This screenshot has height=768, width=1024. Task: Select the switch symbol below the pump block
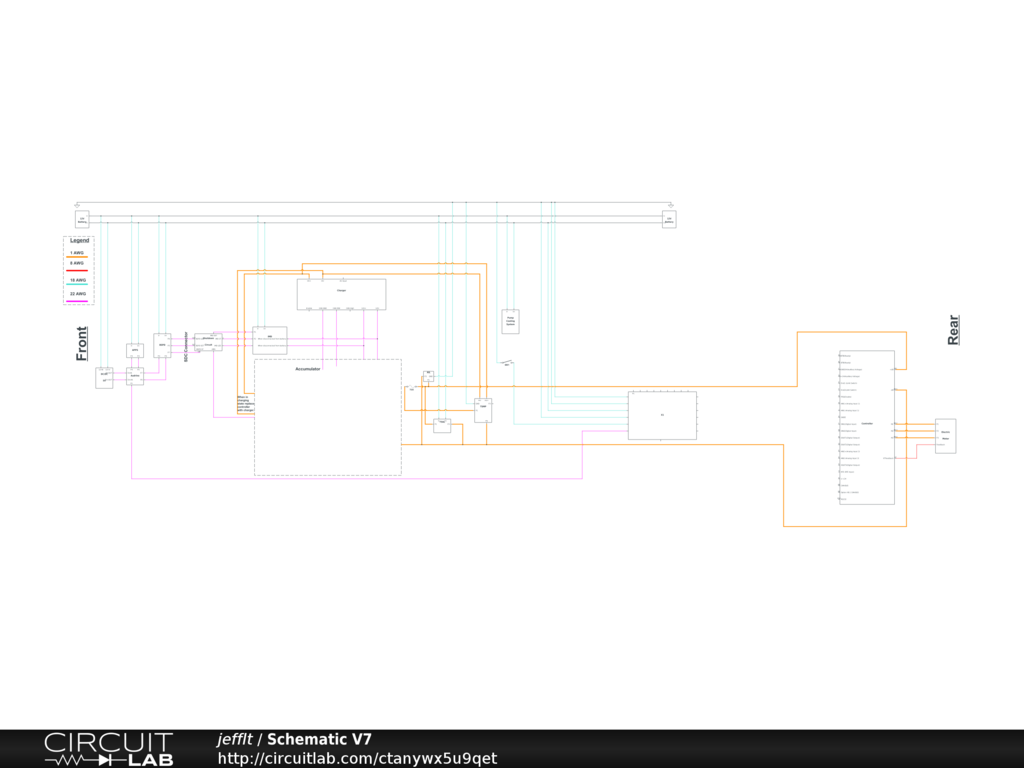[507, 362]
